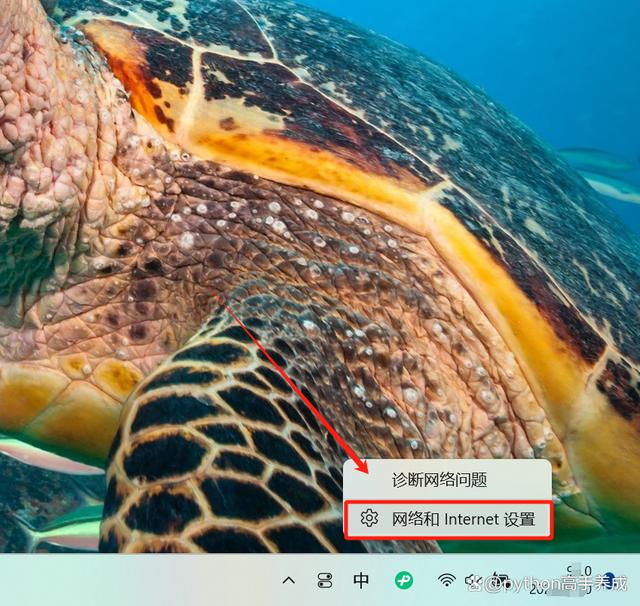The height and width of the screenshot is (606, 640).
Task: Open the volume speaker icon in the tray
Action: tap(472, 581)
